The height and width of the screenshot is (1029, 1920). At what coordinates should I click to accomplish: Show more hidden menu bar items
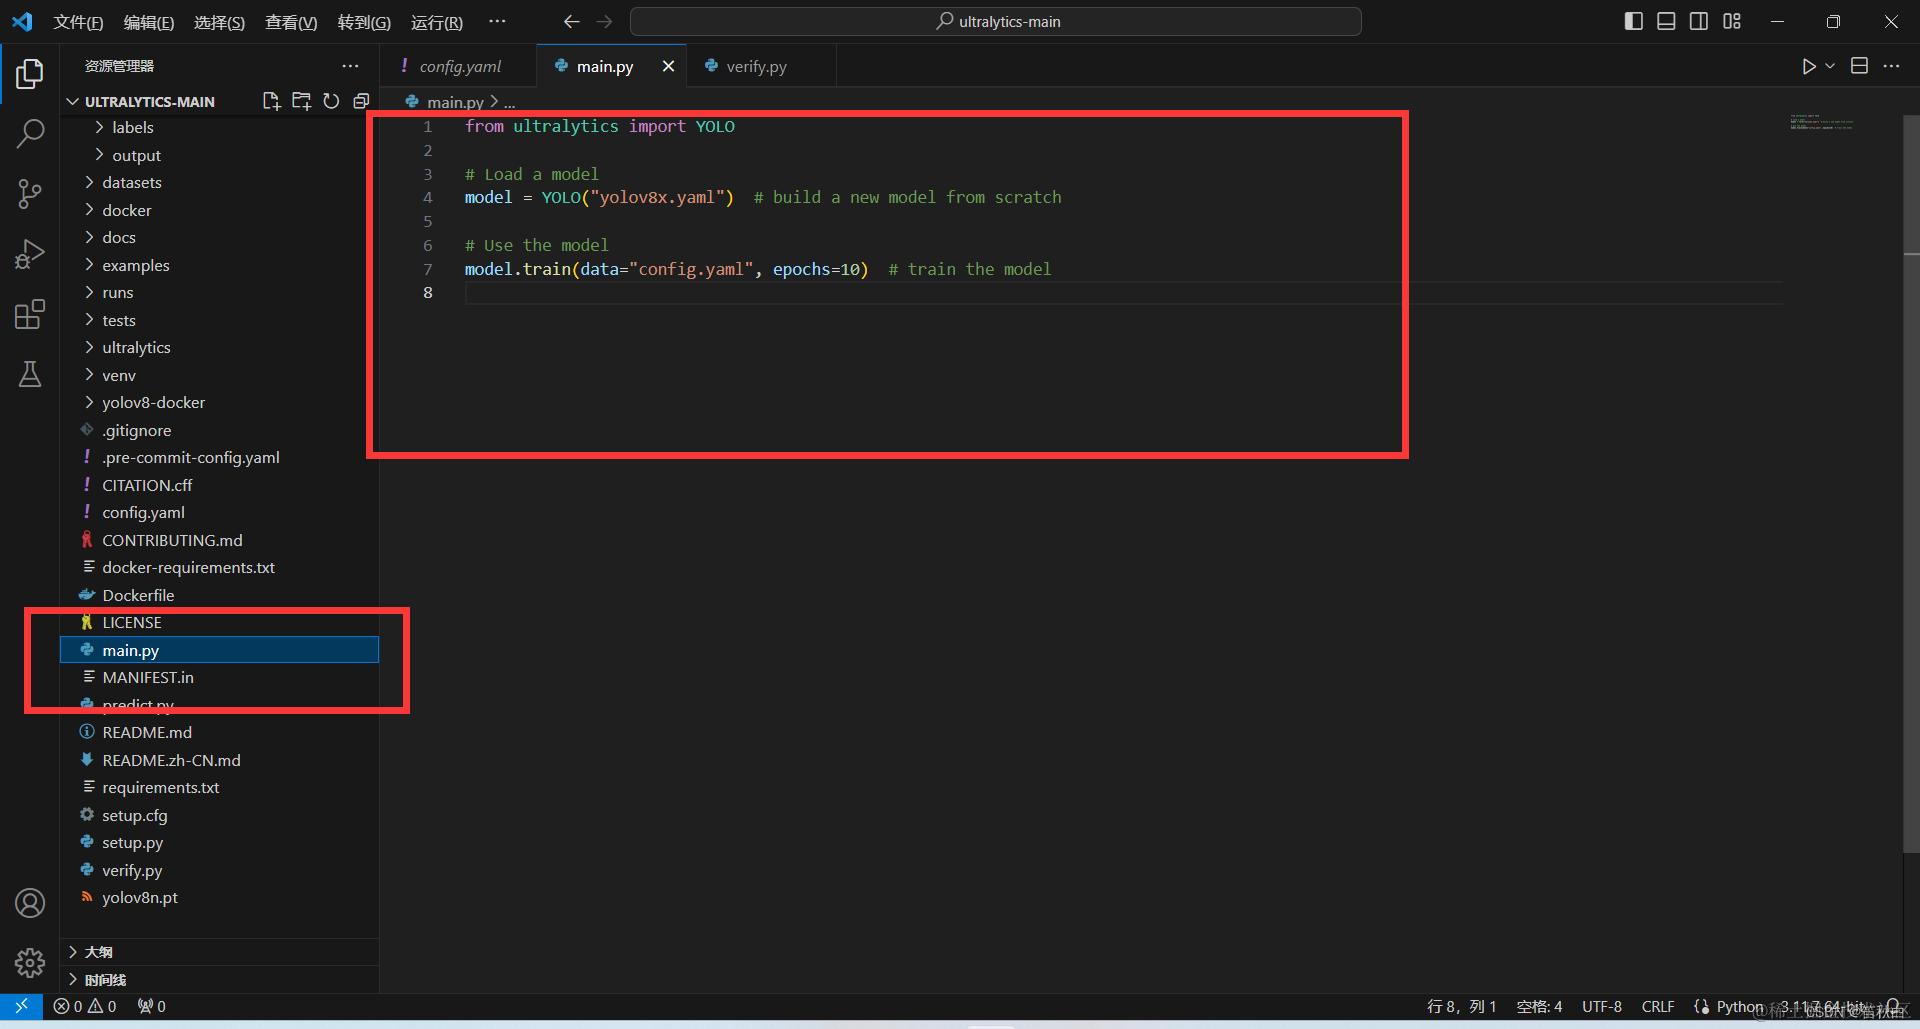tap(497, 21)
